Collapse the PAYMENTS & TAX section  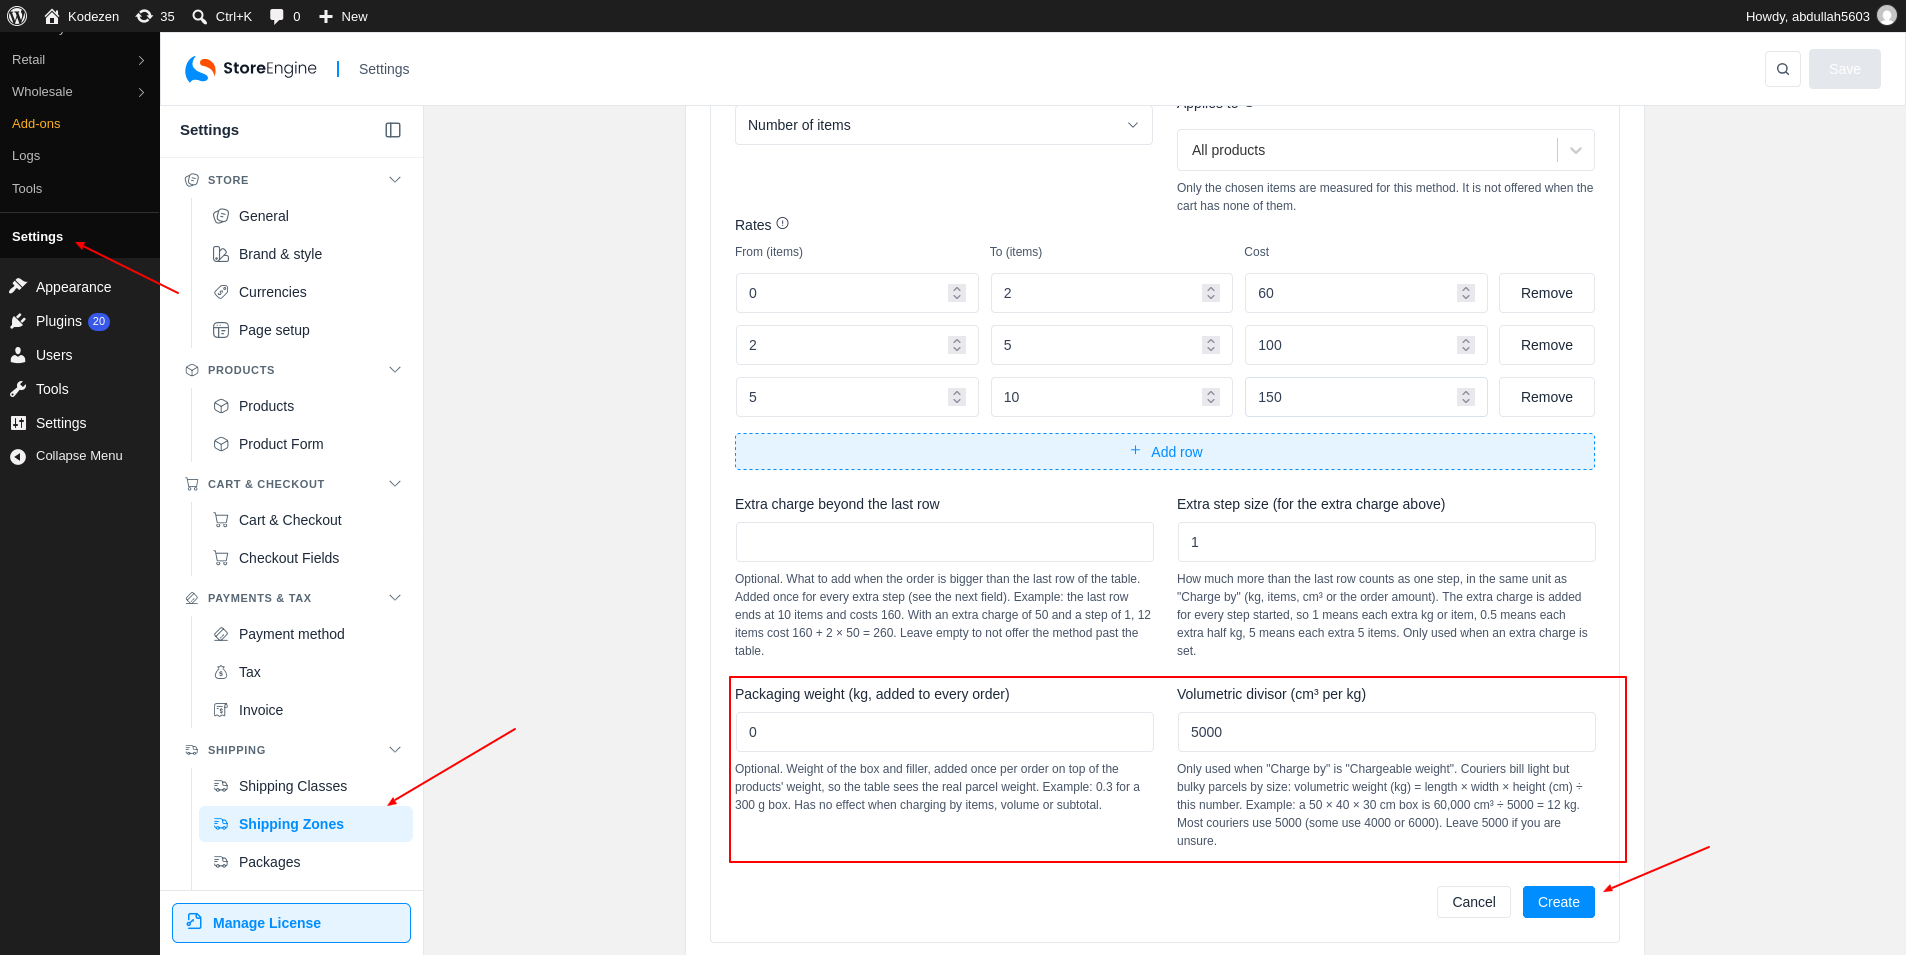(x=395, y=598)
